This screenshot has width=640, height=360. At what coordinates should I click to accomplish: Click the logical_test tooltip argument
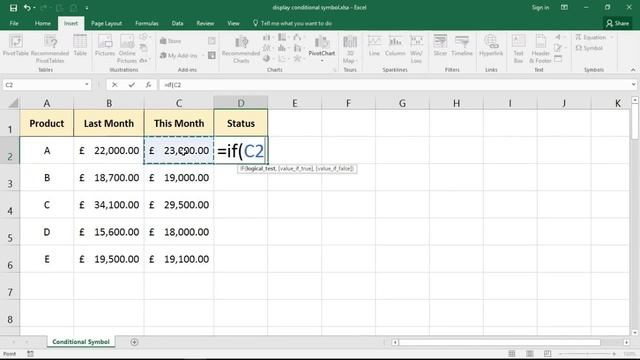(261, 169)
